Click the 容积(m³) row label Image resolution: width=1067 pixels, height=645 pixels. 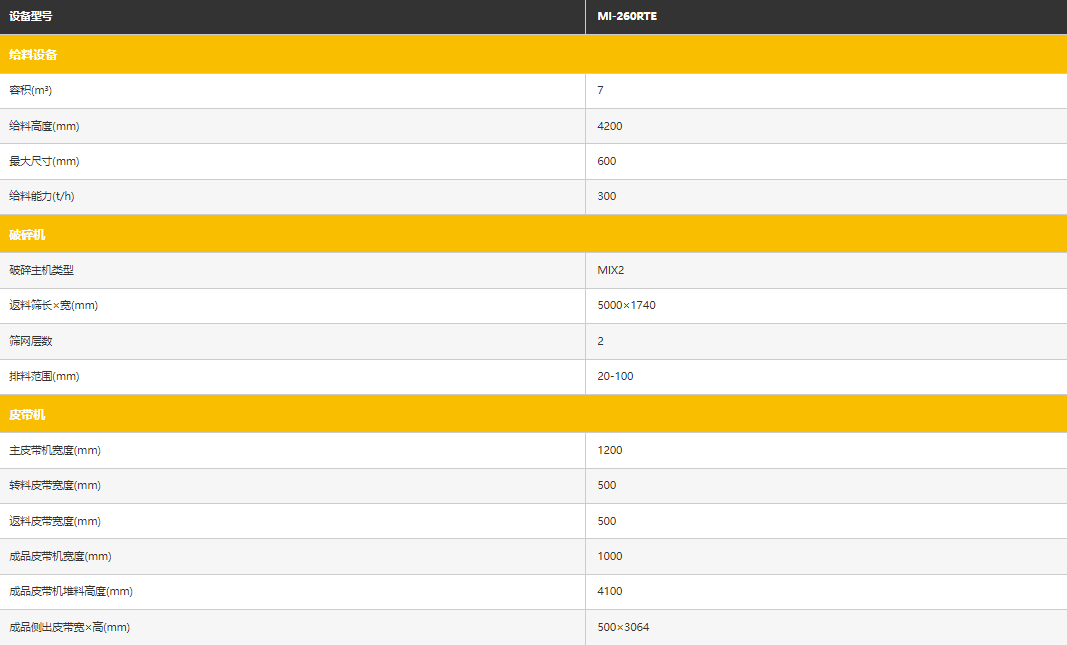tap(30, 90)
